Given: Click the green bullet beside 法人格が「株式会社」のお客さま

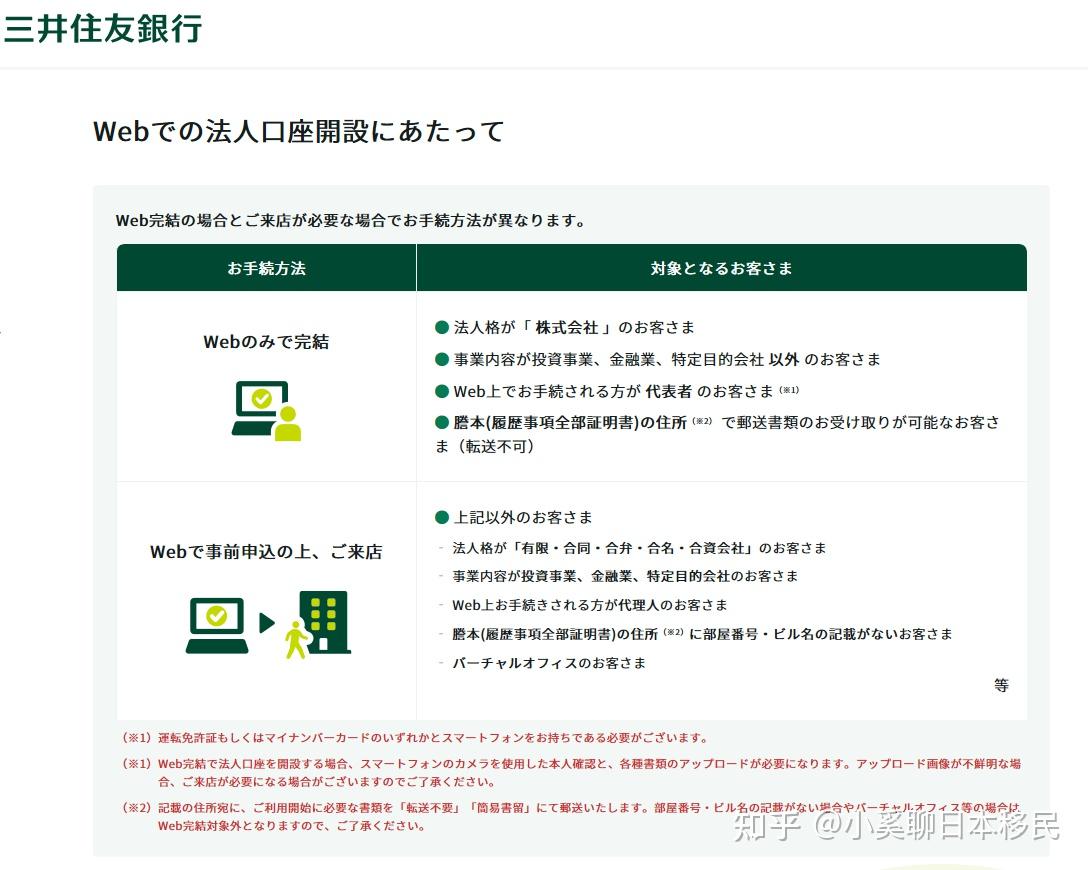Looking at the screenshot, I should (440, 327).
